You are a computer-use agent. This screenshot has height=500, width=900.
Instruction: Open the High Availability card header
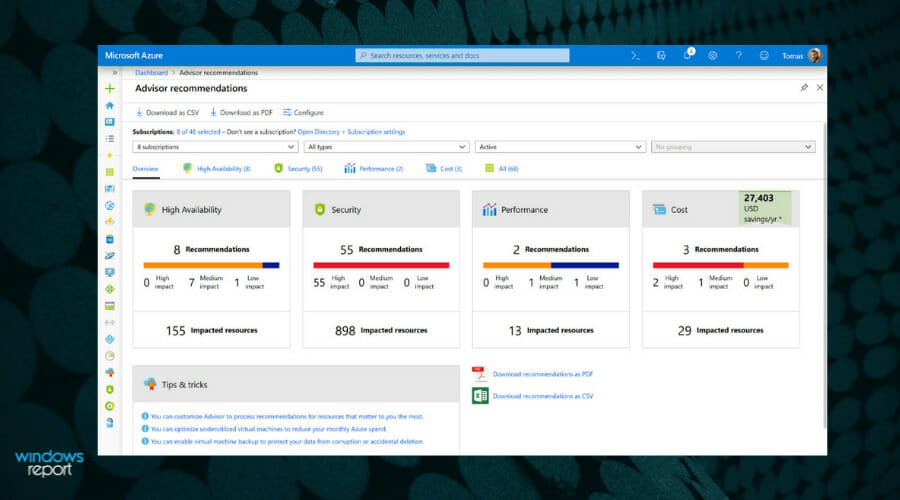click(211, 210)
